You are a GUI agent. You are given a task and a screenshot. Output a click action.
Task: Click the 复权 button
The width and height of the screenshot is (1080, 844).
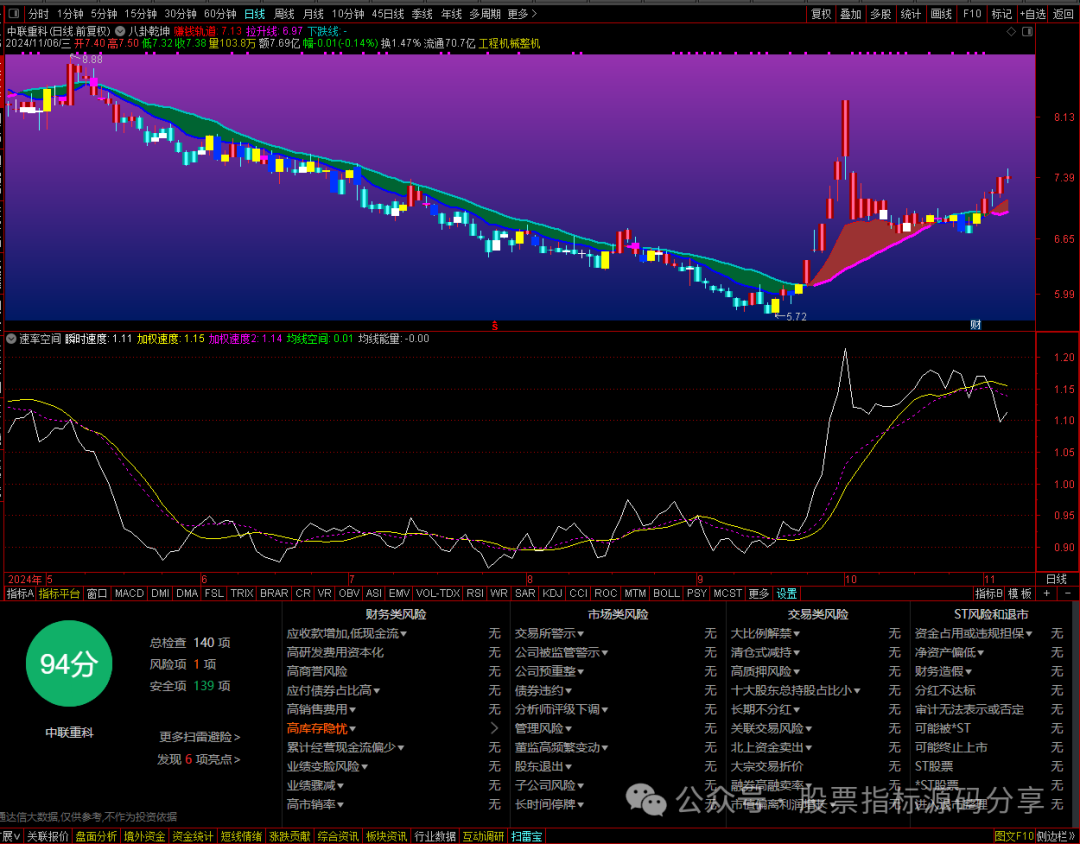point(821,14)
